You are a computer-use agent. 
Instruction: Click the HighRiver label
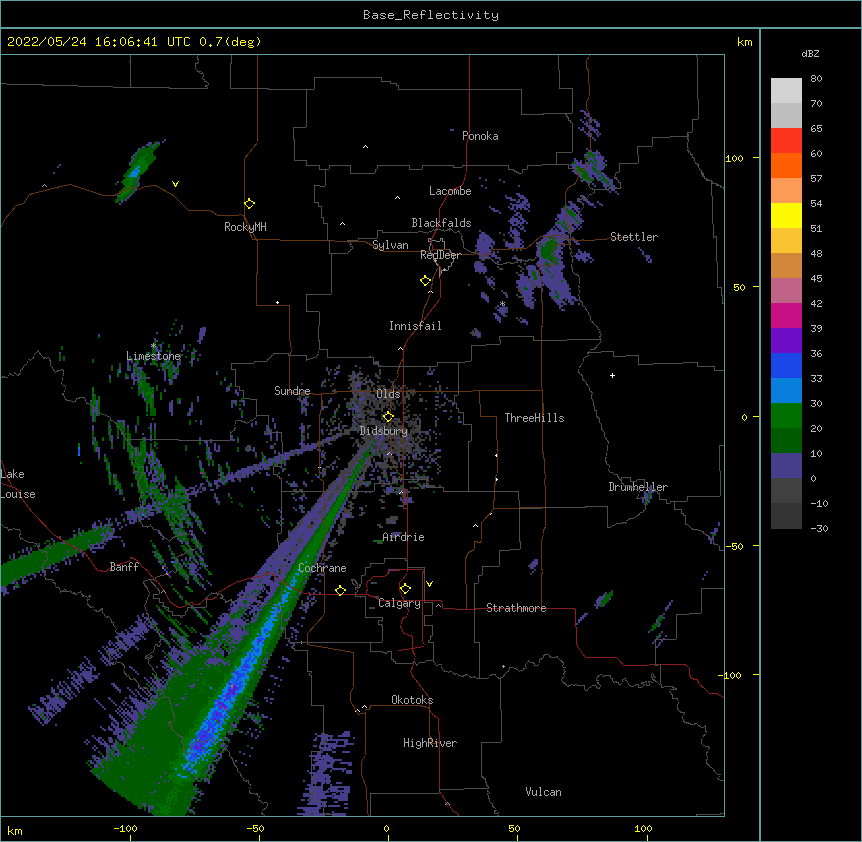coord(430,743)
